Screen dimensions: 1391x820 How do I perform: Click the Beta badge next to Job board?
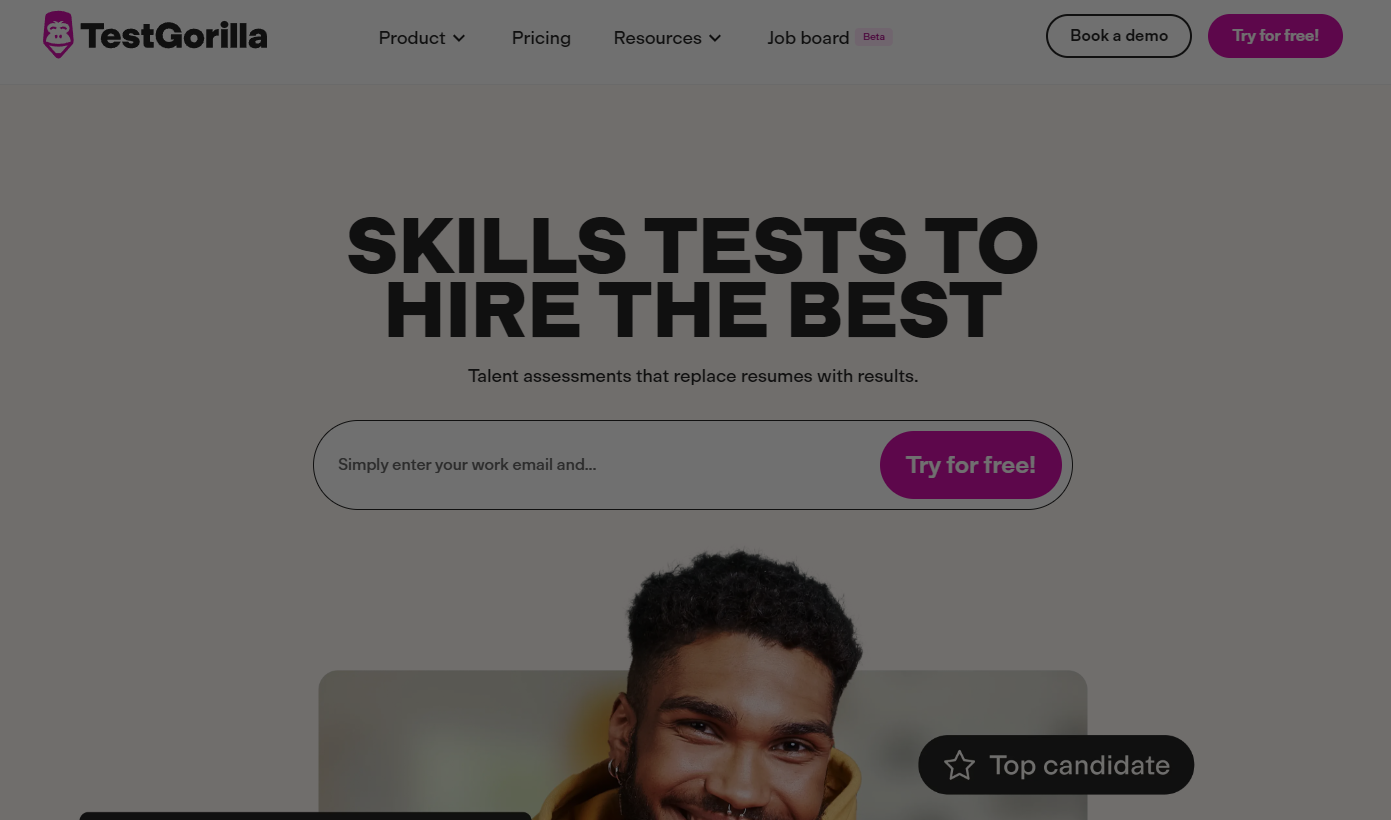coord(874,37)
